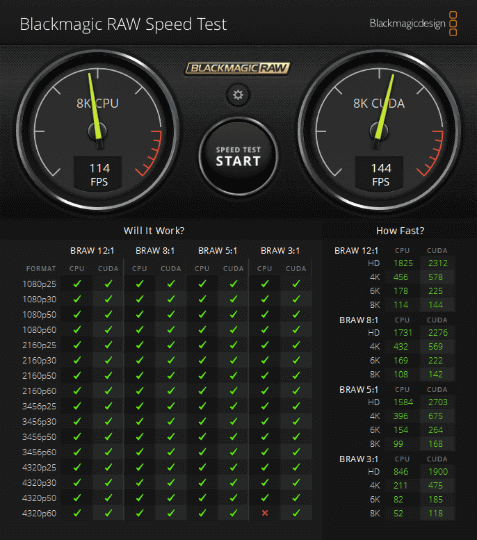Click the Blackmagicdesign logo squares
The width and height of the screenshot is (477, 540).
point(453,23)
